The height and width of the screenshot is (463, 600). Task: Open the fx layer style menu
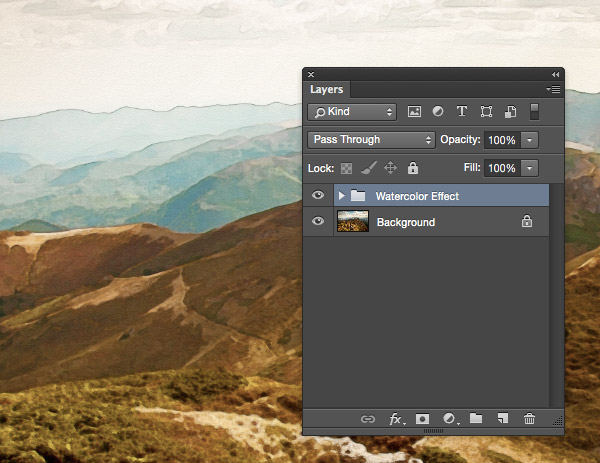point(396,419)
